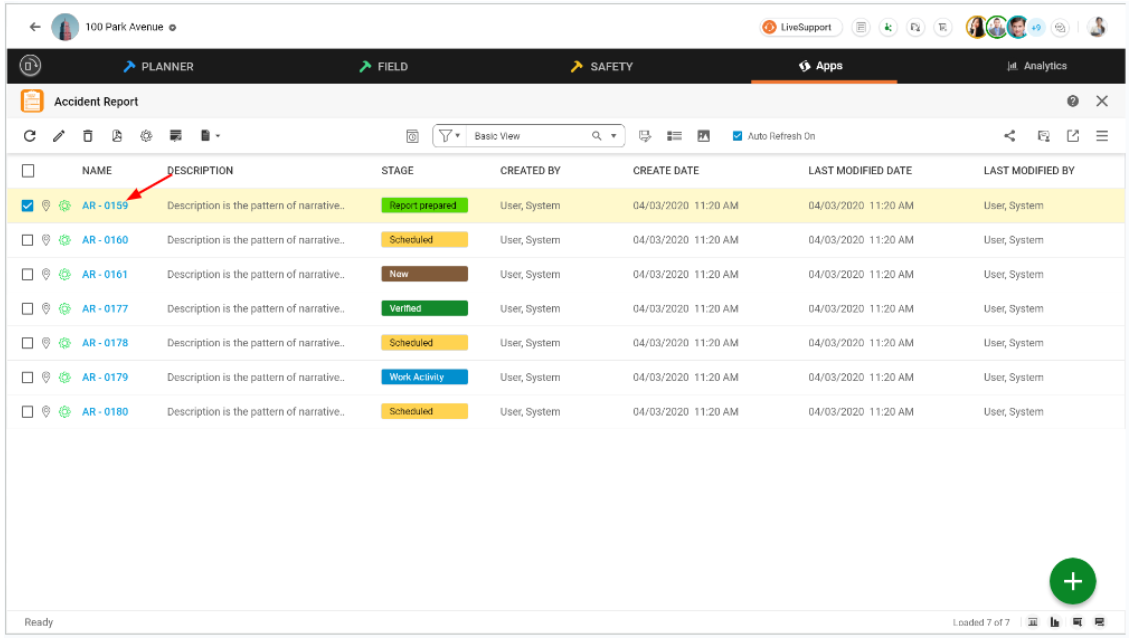Open the hamburger menu at toolbar right
The image size is (1134, 640).
click(x=1101, y=136)
